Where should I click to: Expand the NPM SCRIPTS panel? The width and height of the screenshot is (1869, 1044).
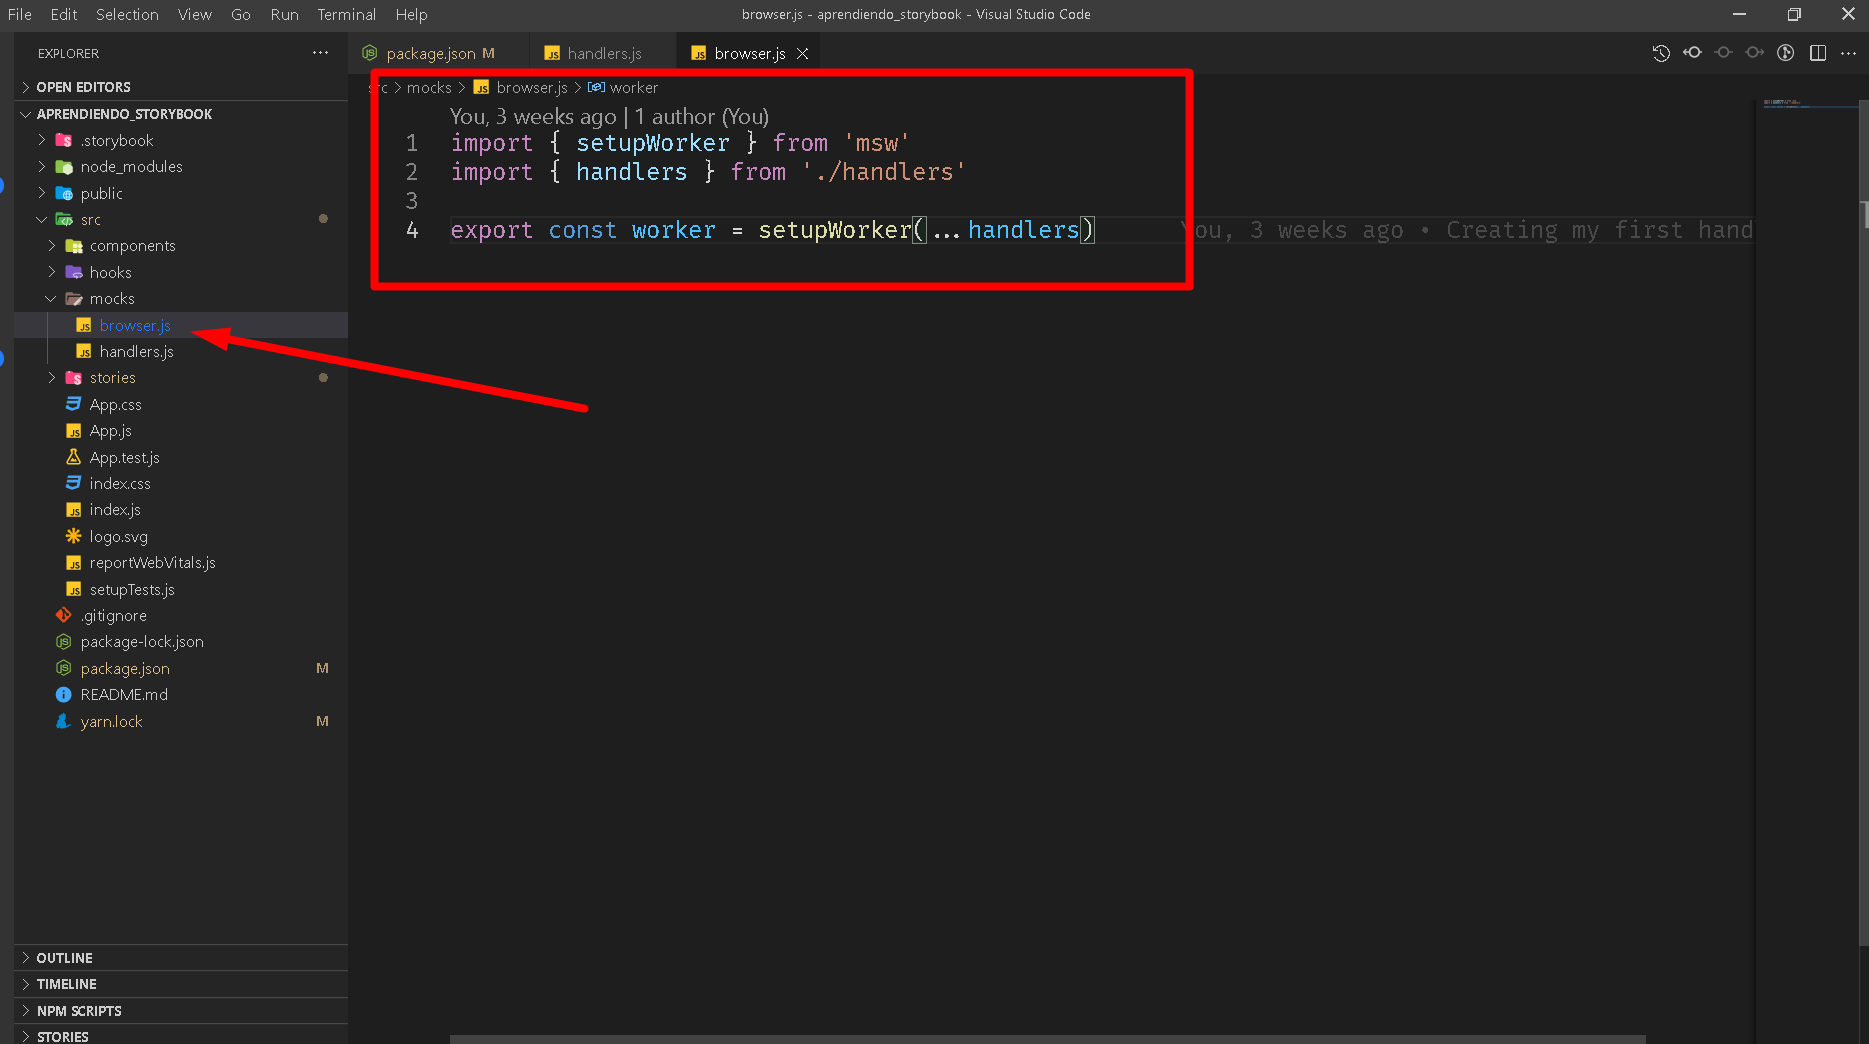point(79,1011)
